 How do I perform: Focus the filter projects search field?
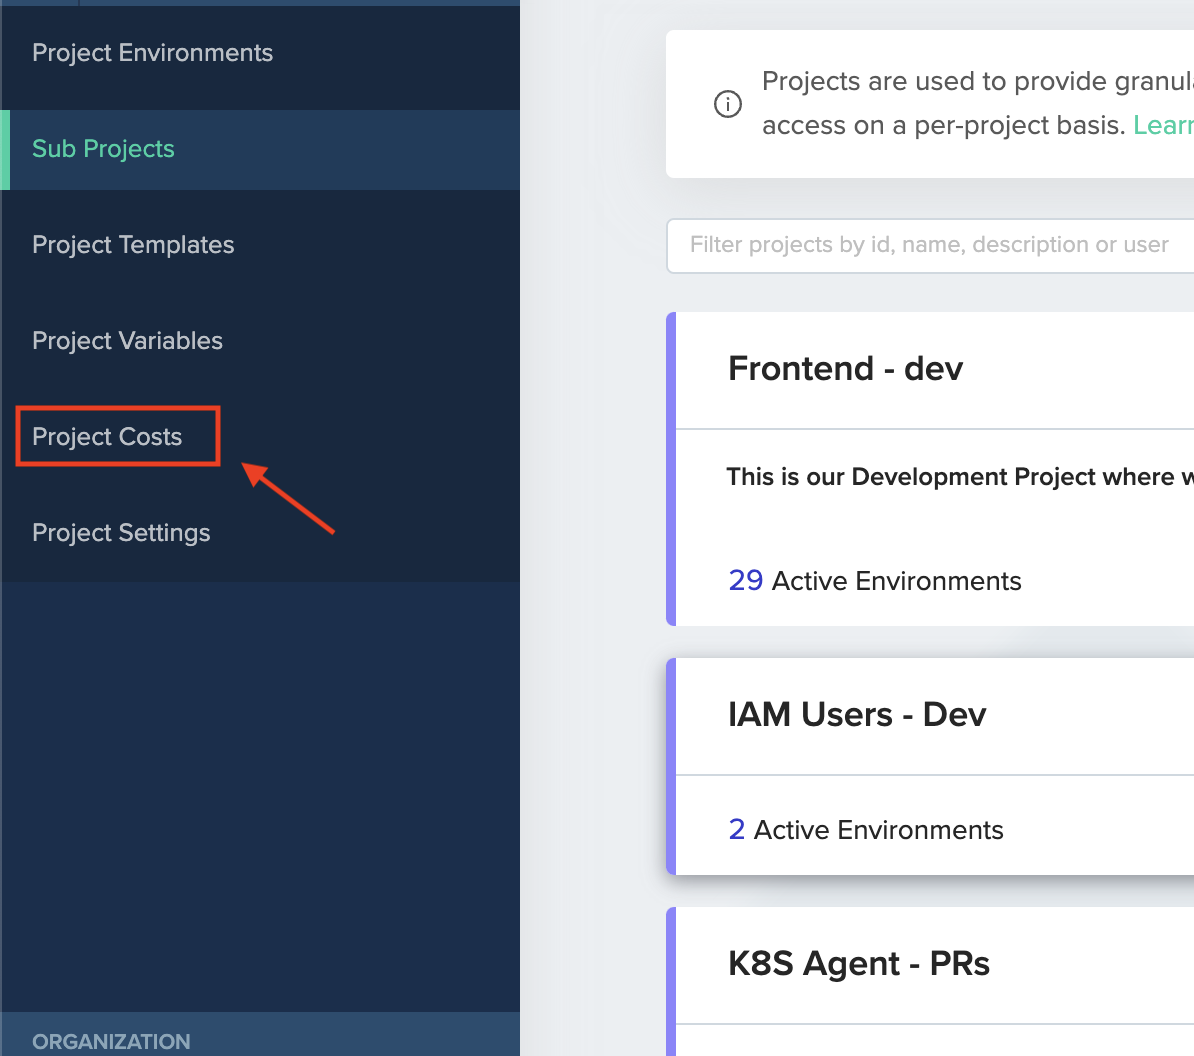click(x=930, y=245)
